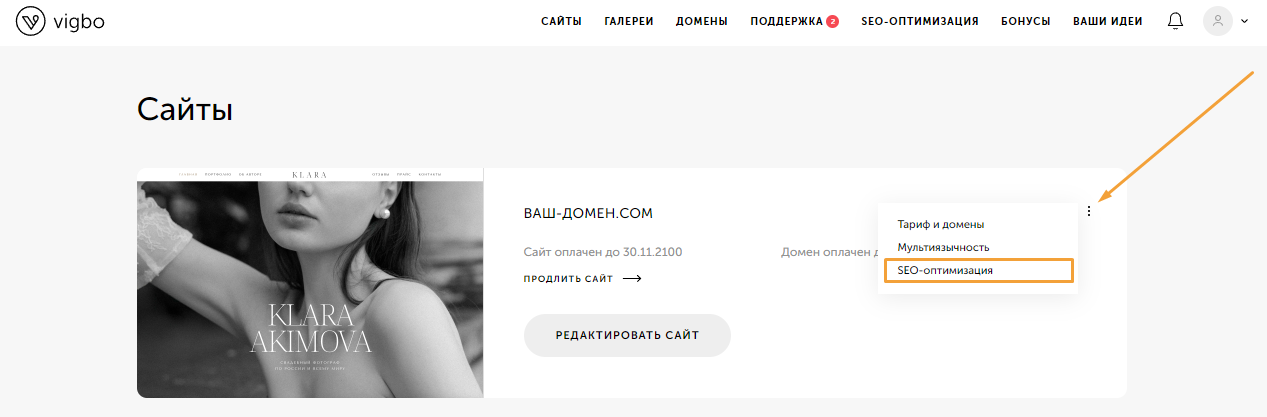Click arrow next to Продлить сайт

click(631, 279)
